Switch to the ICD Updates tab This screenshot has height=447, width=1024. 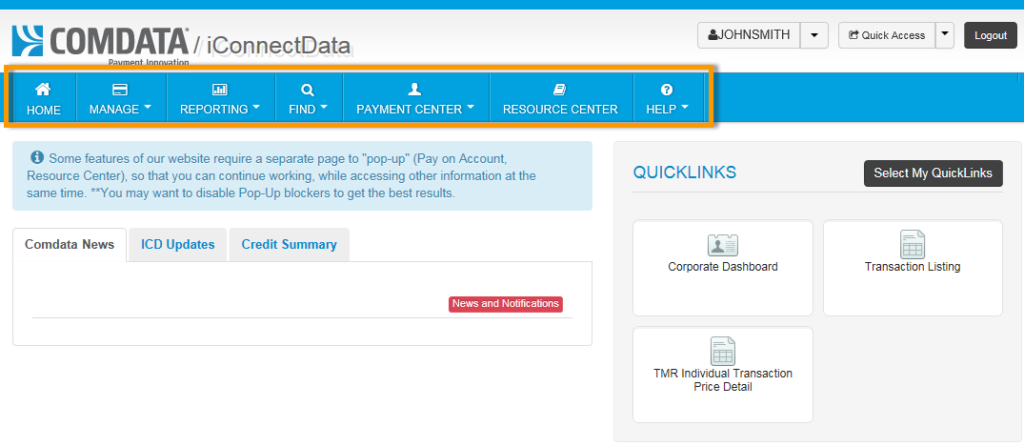(178, 244)
